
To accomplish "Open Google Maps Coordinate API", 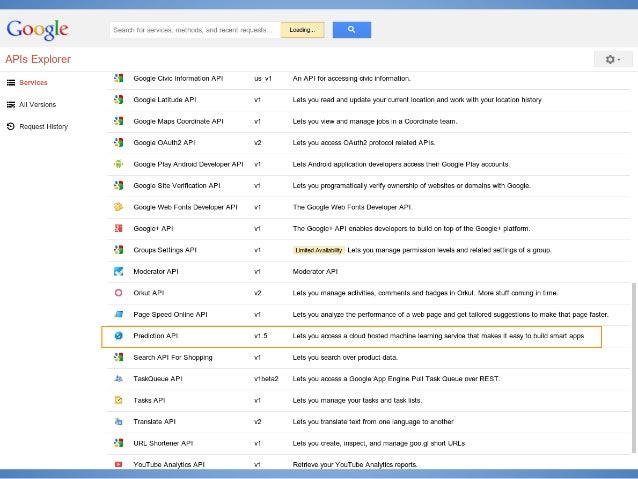I will 178,121.
